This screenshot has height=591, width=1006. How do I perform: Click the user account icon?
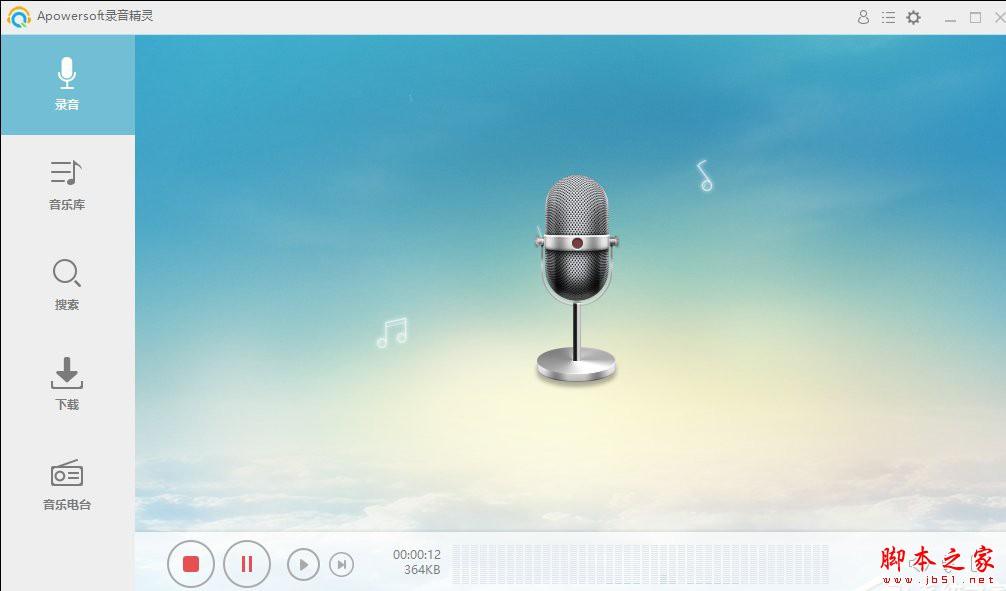tap(862, 17)
